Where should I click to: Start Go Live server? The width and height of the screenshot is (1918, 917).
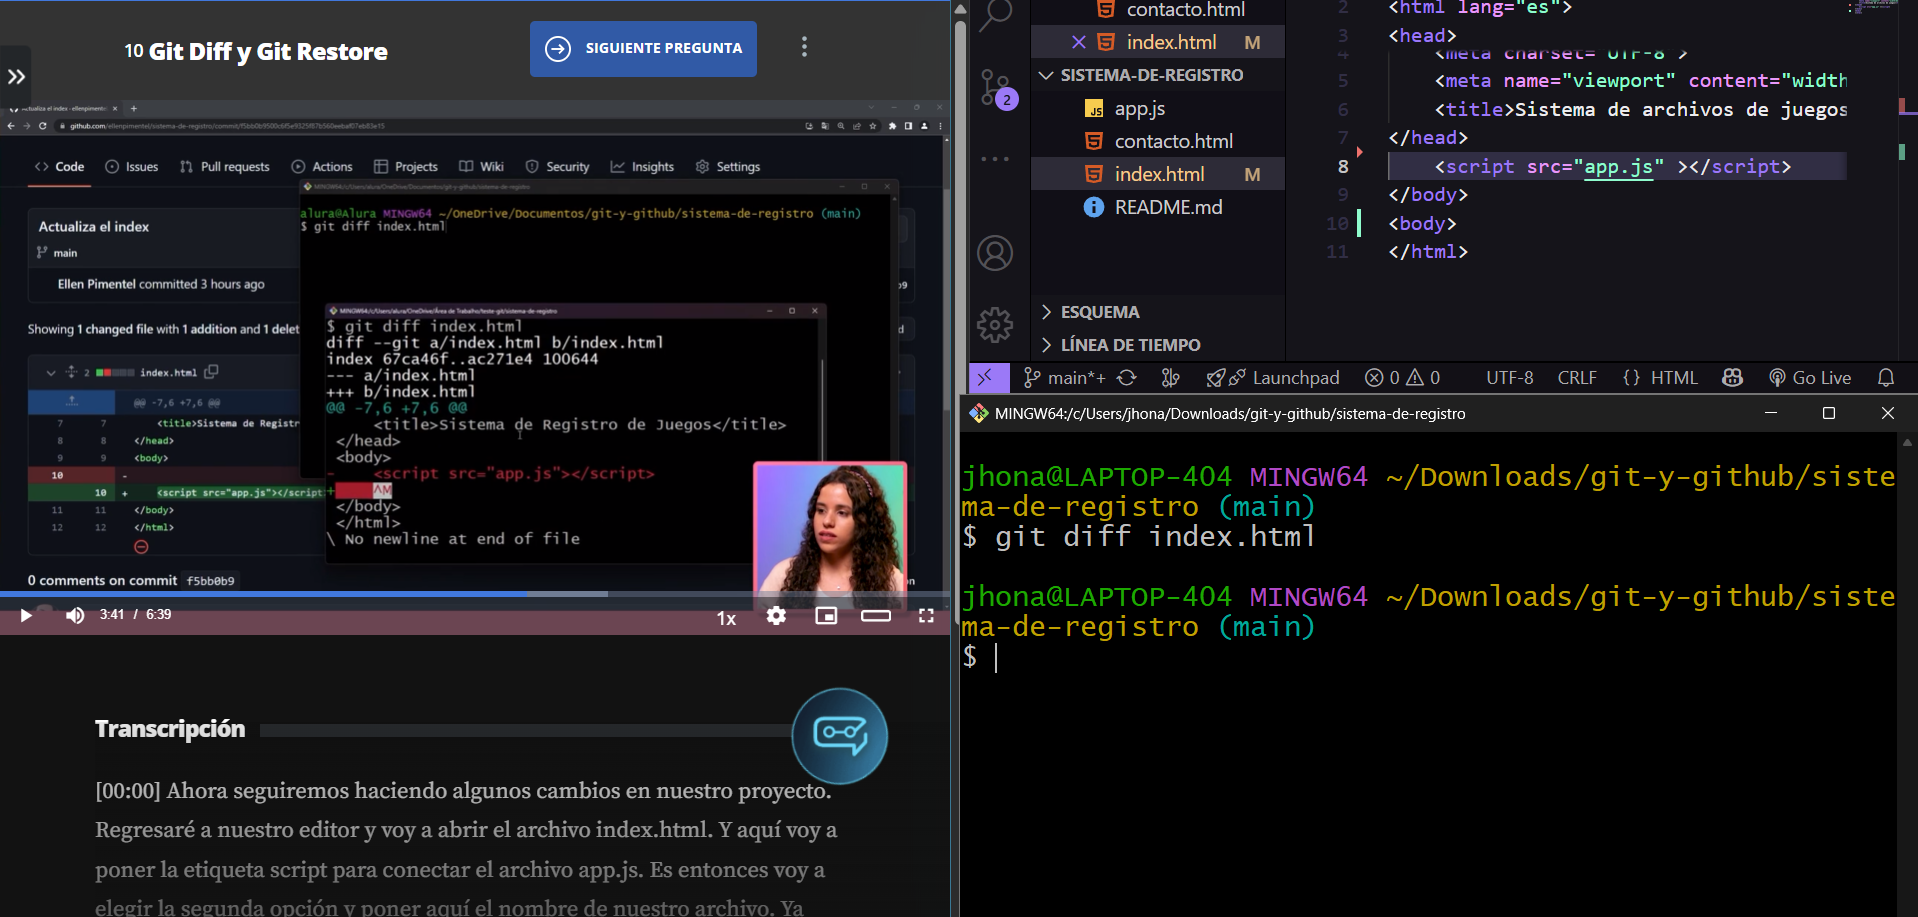1810,378
